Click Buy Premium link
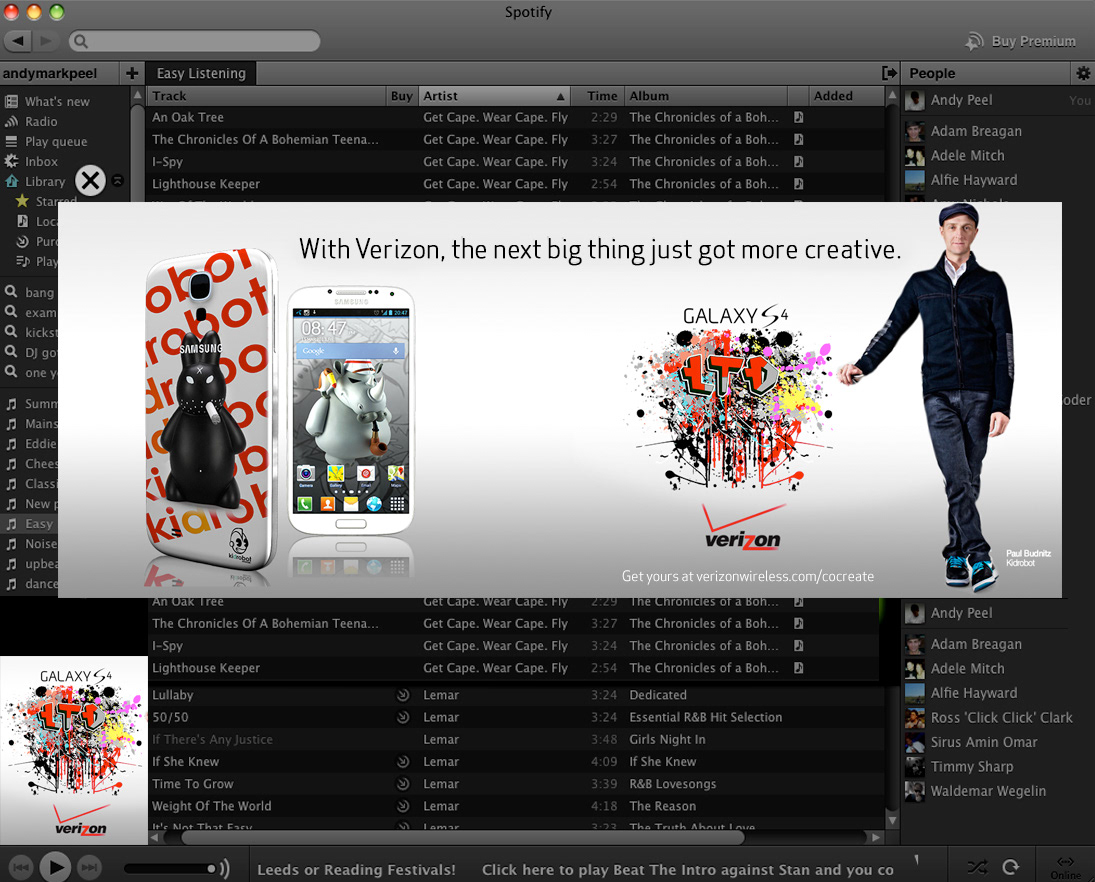Image resolution: width=1095 pixels, height=882 pixels. click(1022, 41)
